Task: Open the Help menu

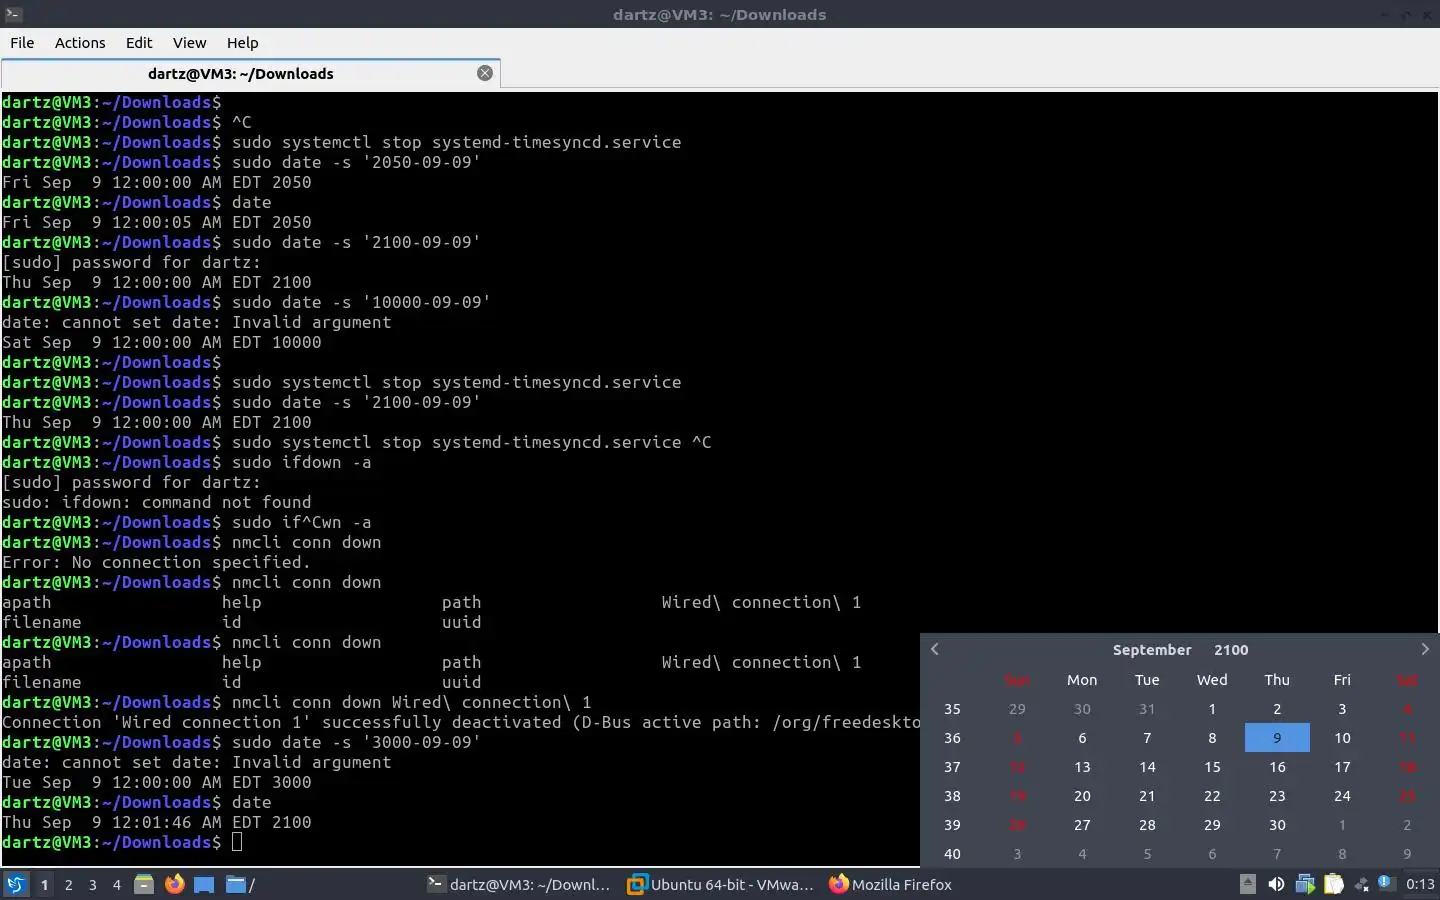Action: [x=242, y=42]
